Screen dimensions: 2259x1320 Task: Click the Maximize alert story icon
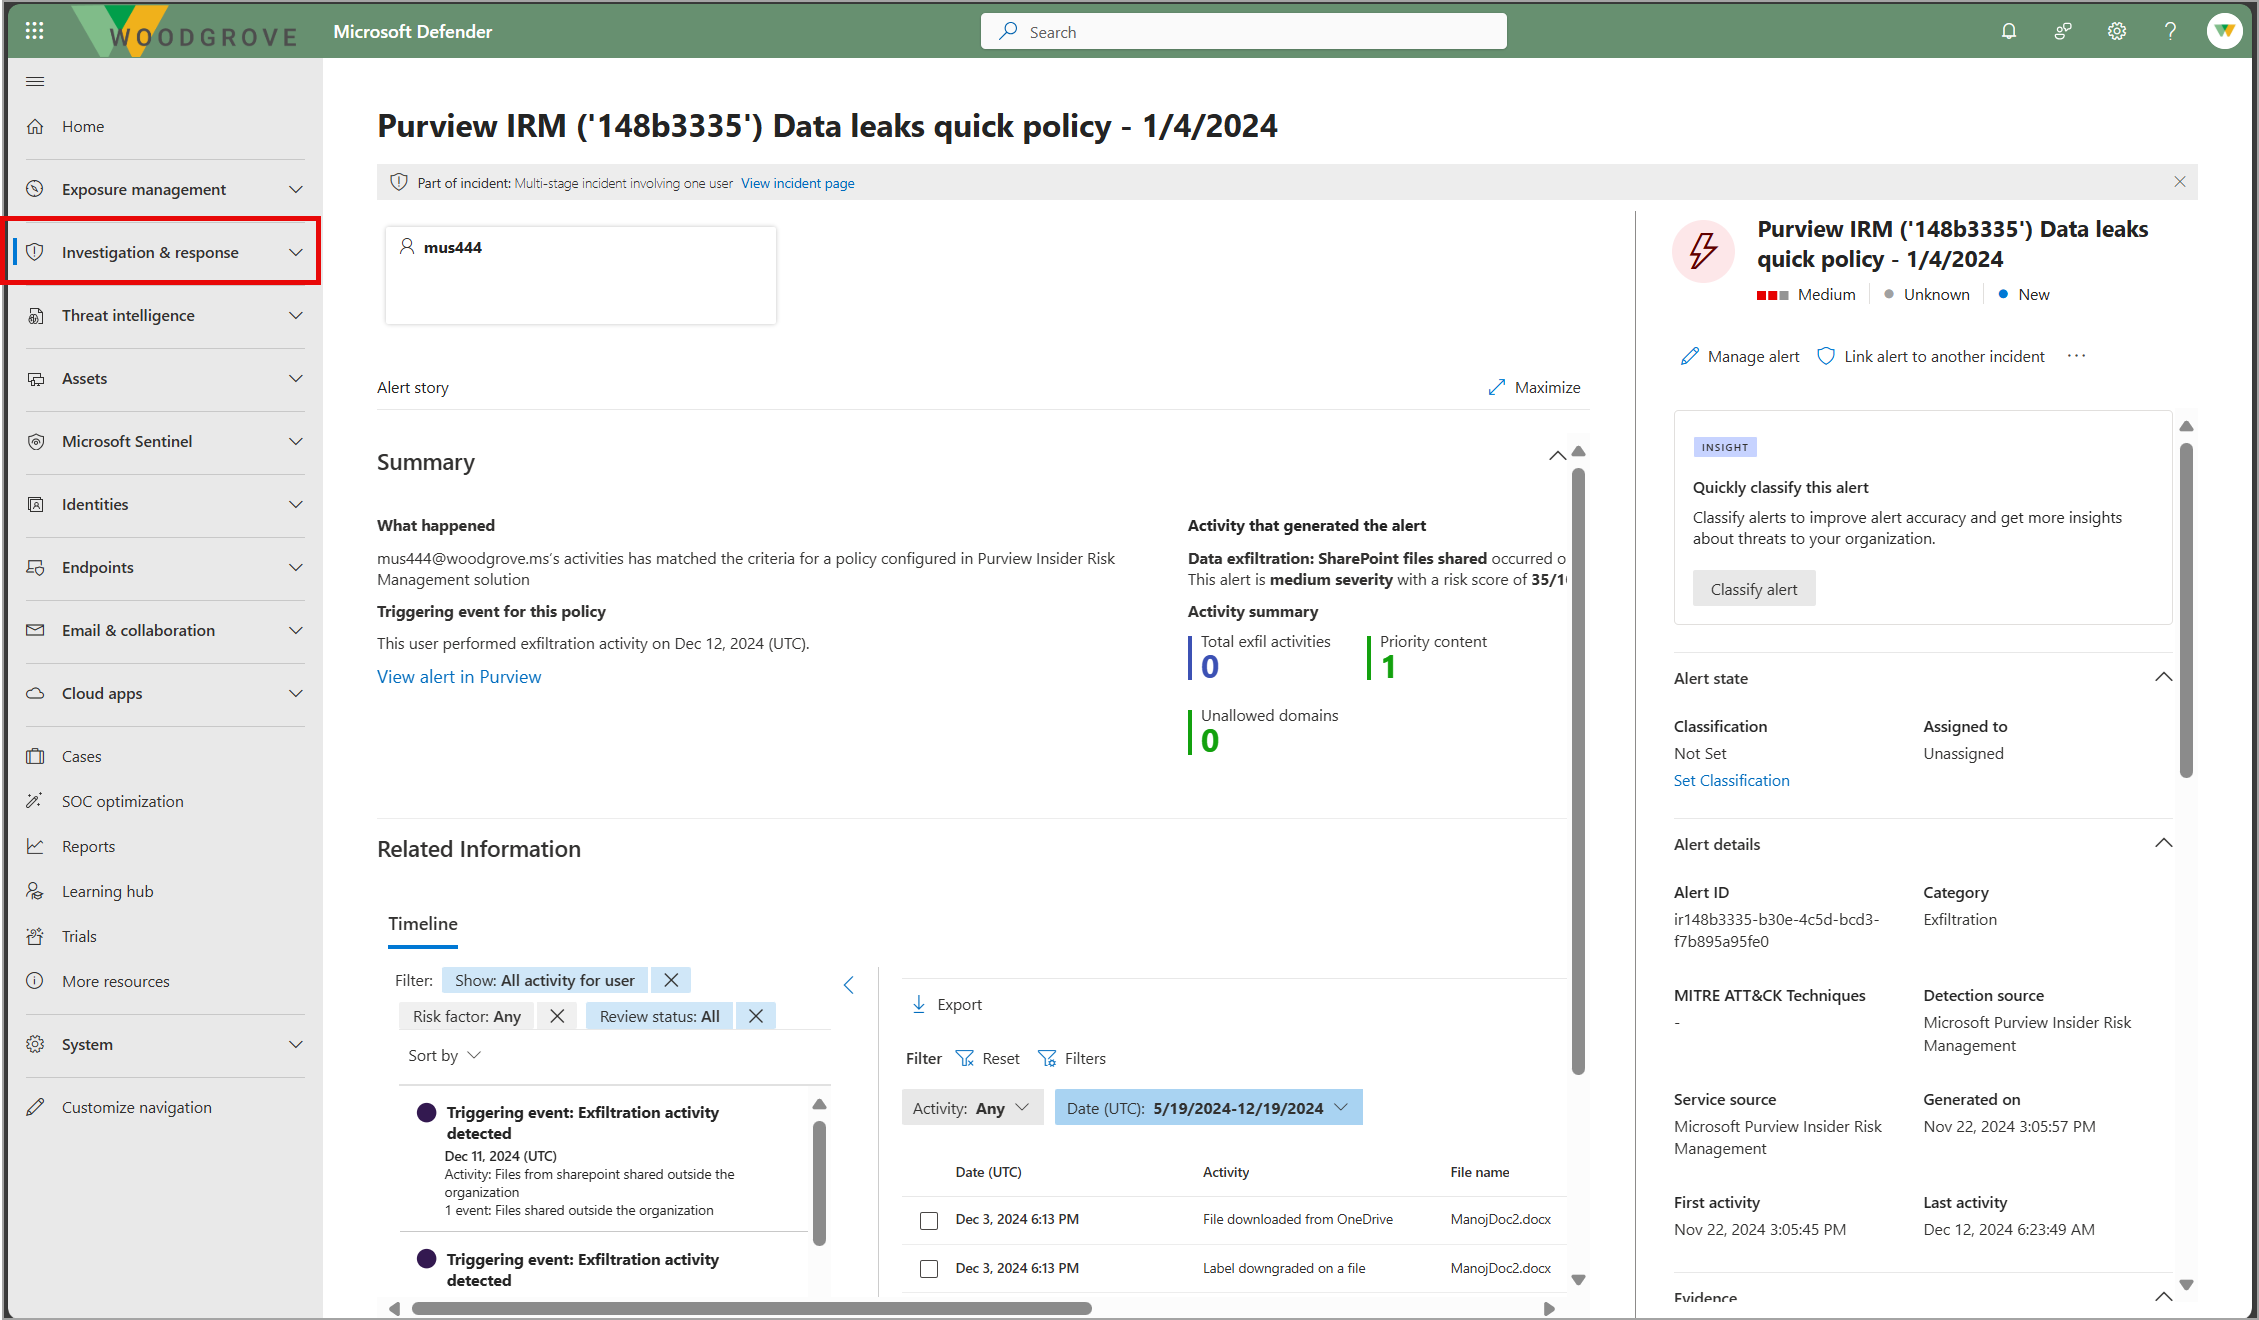(1496, 388)
